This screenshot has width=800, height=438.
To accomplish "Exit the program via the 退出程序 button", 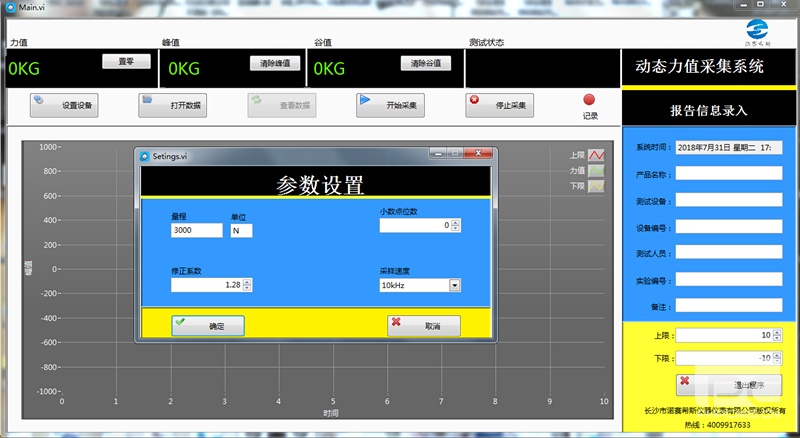I will point(729,384).
